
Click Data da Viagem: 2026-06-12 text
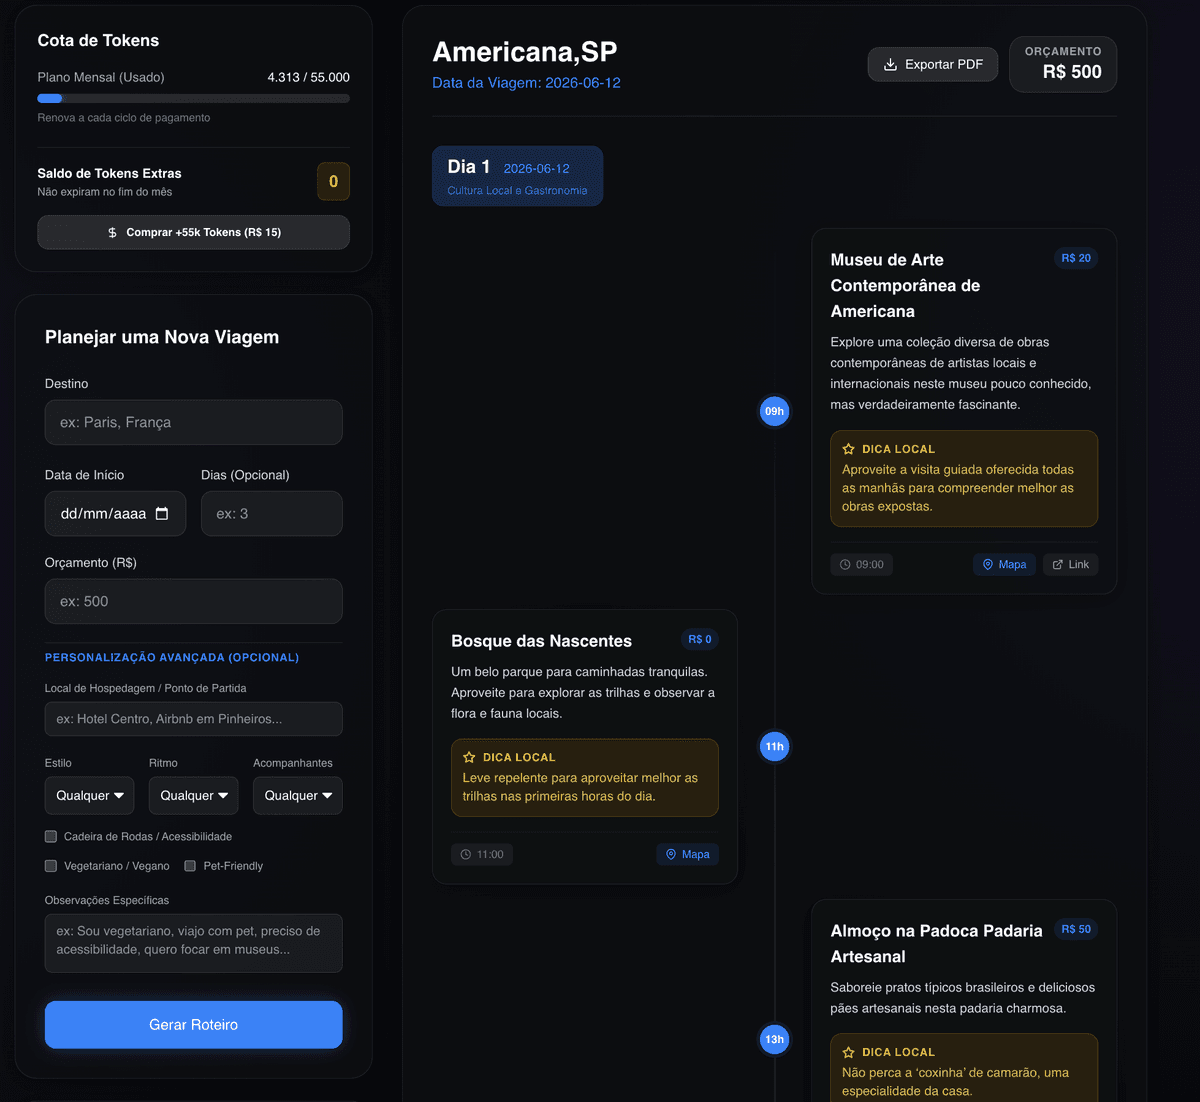[526, 83]
